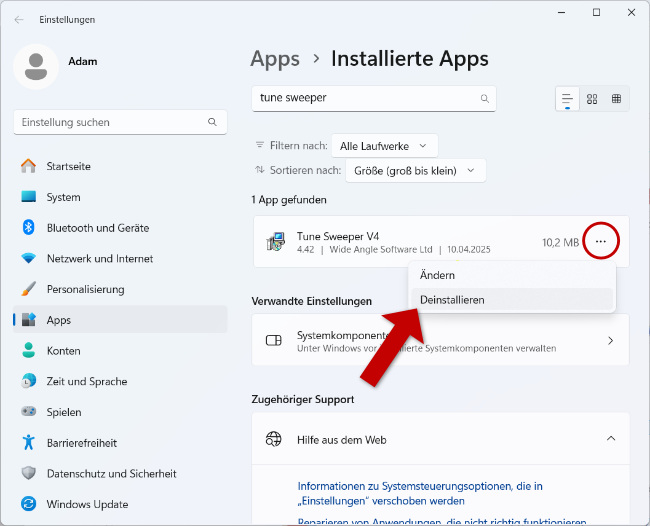The width and height of the screenshot is (650, 526).
Task: Open Alle Laufwerke filter dropdown
Action: point(384,146)
